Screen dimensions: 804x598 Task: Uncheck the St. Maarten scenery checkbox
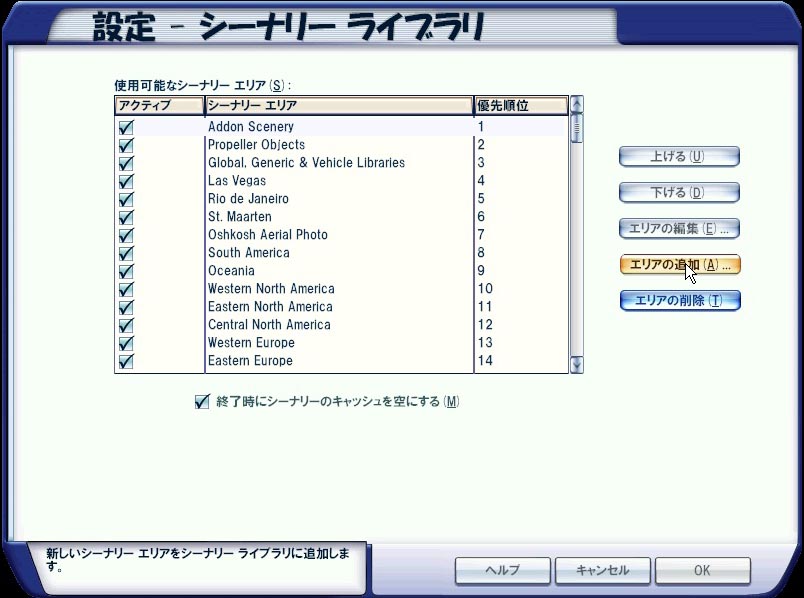(126, 217)
